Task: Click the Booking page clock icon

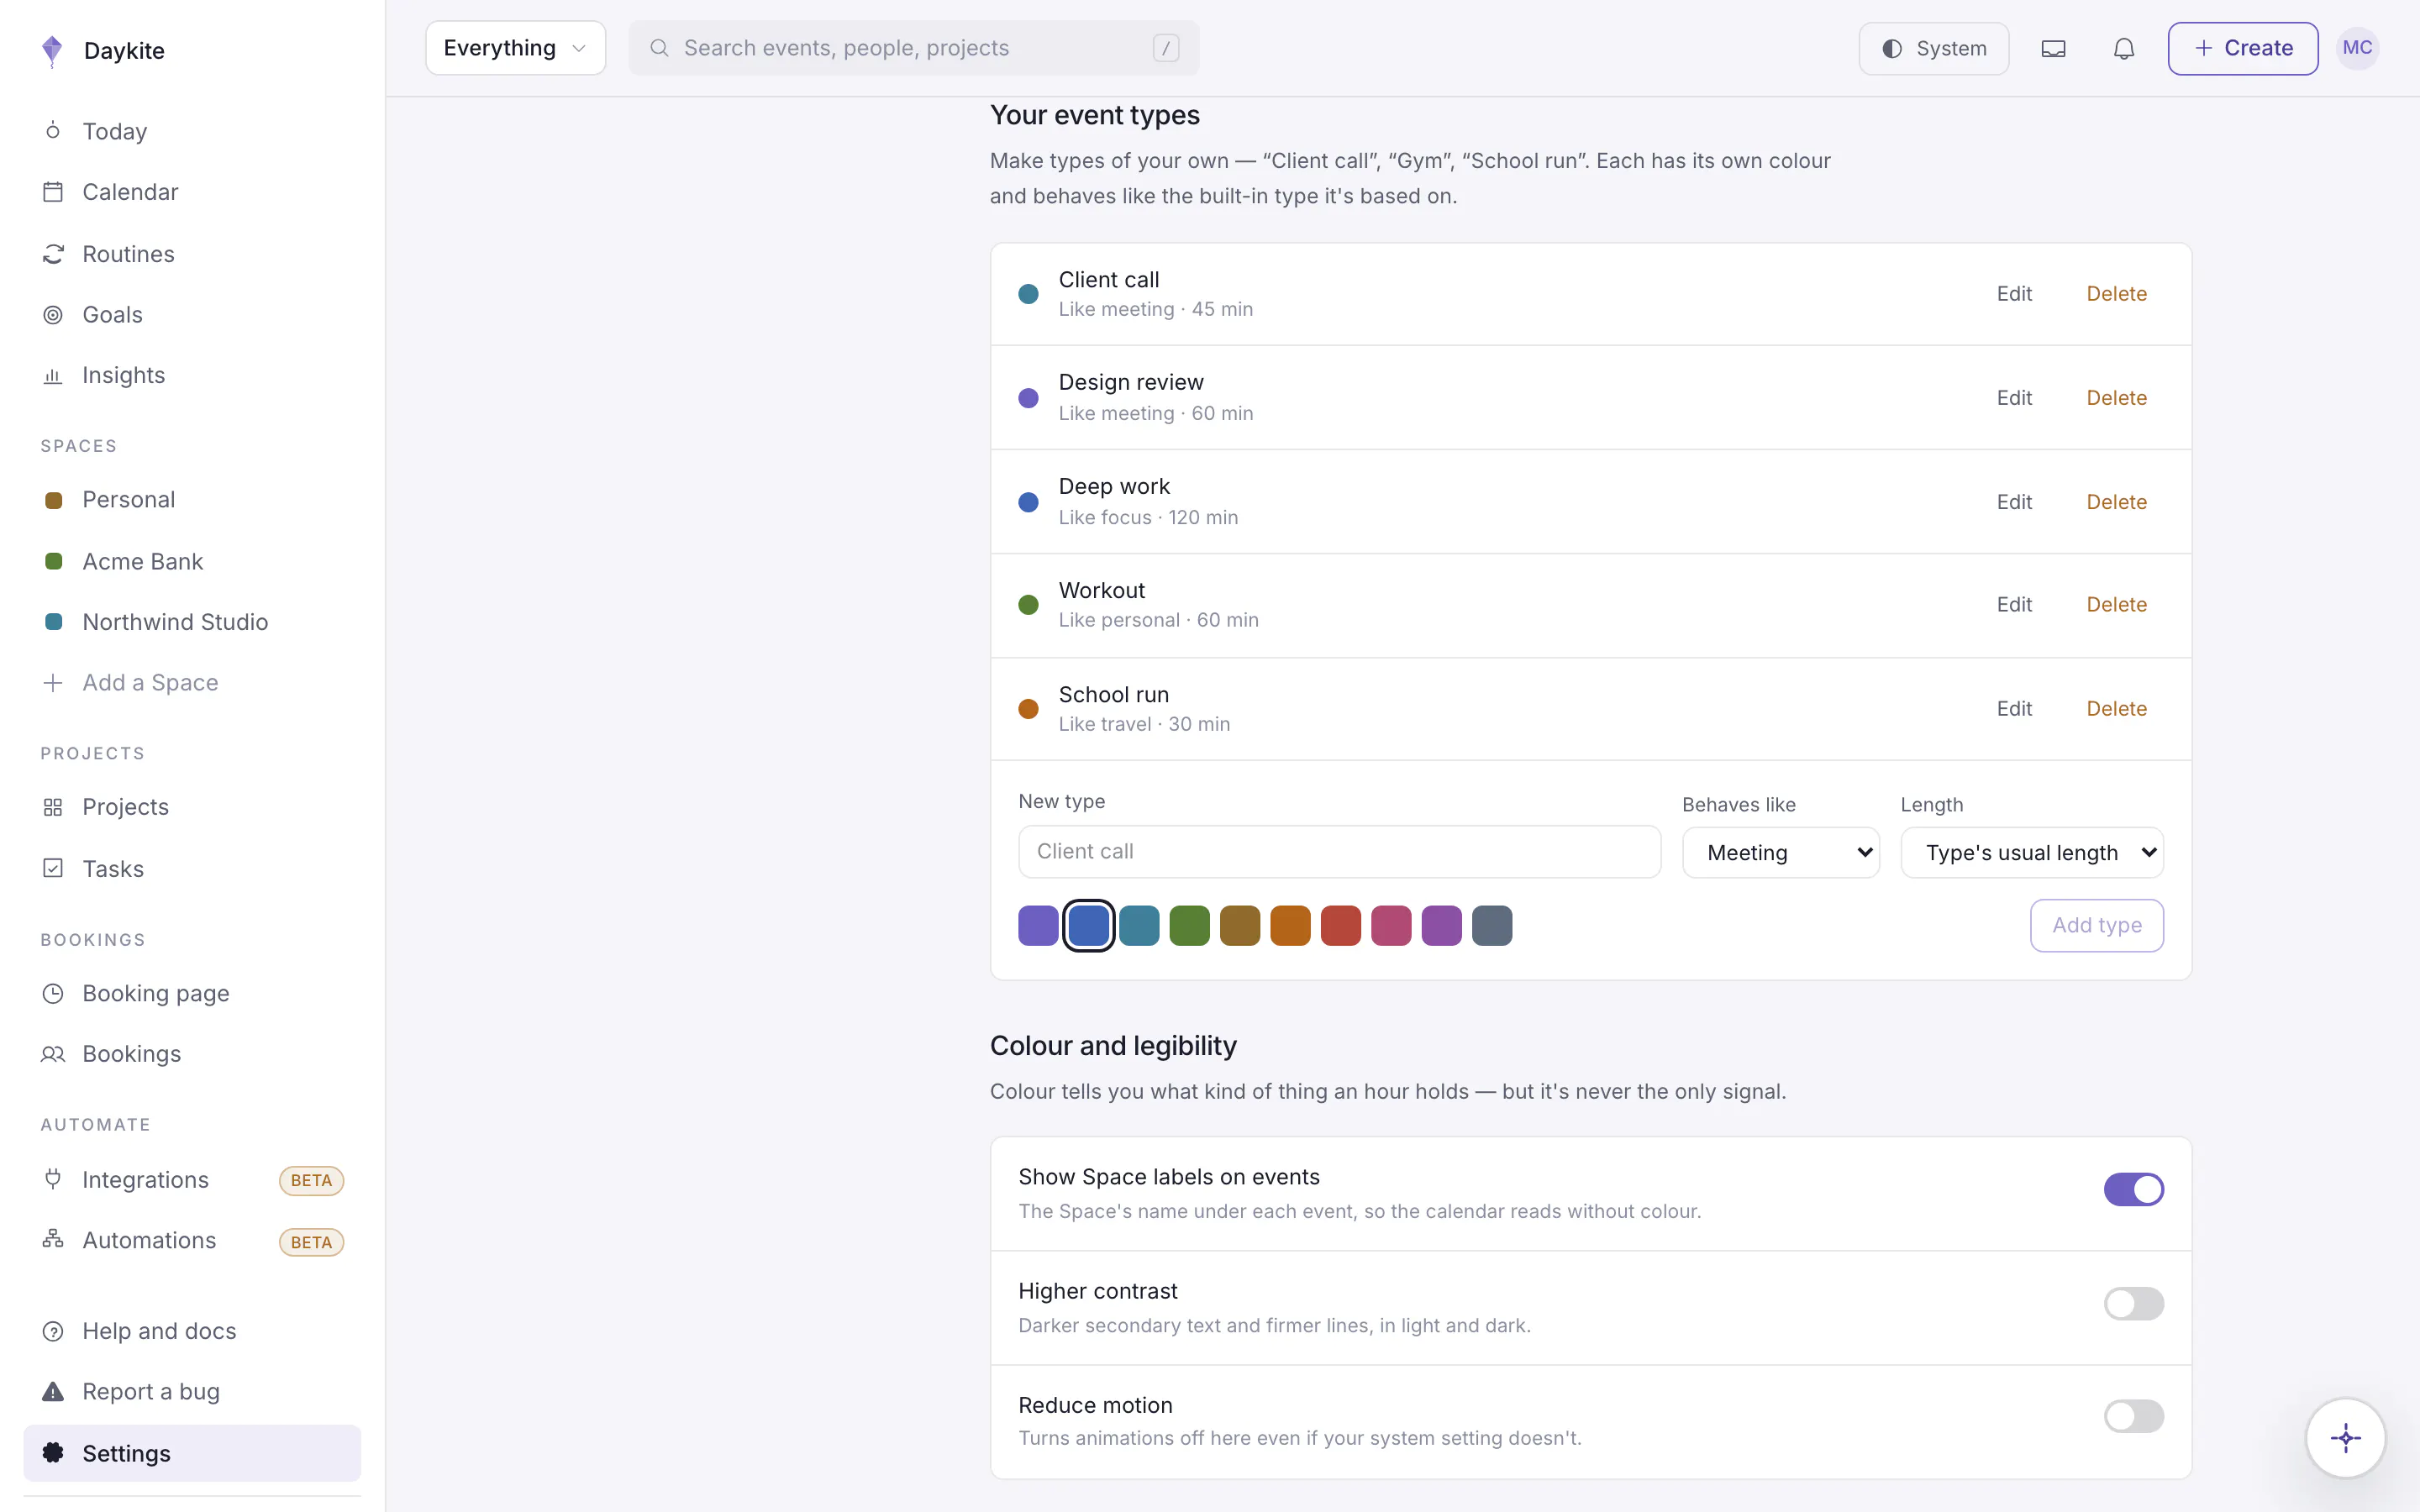Action: [x=53, y=993]
